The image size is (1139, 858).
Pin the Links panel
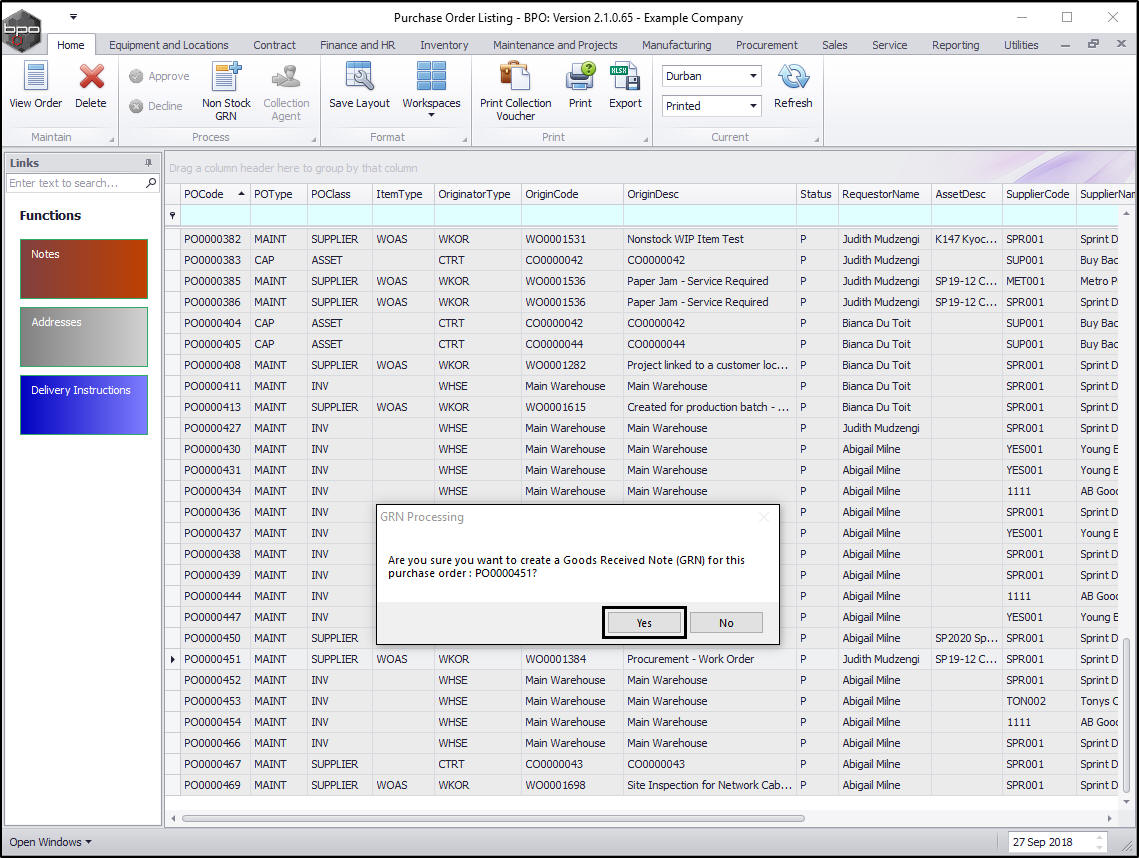148,163
